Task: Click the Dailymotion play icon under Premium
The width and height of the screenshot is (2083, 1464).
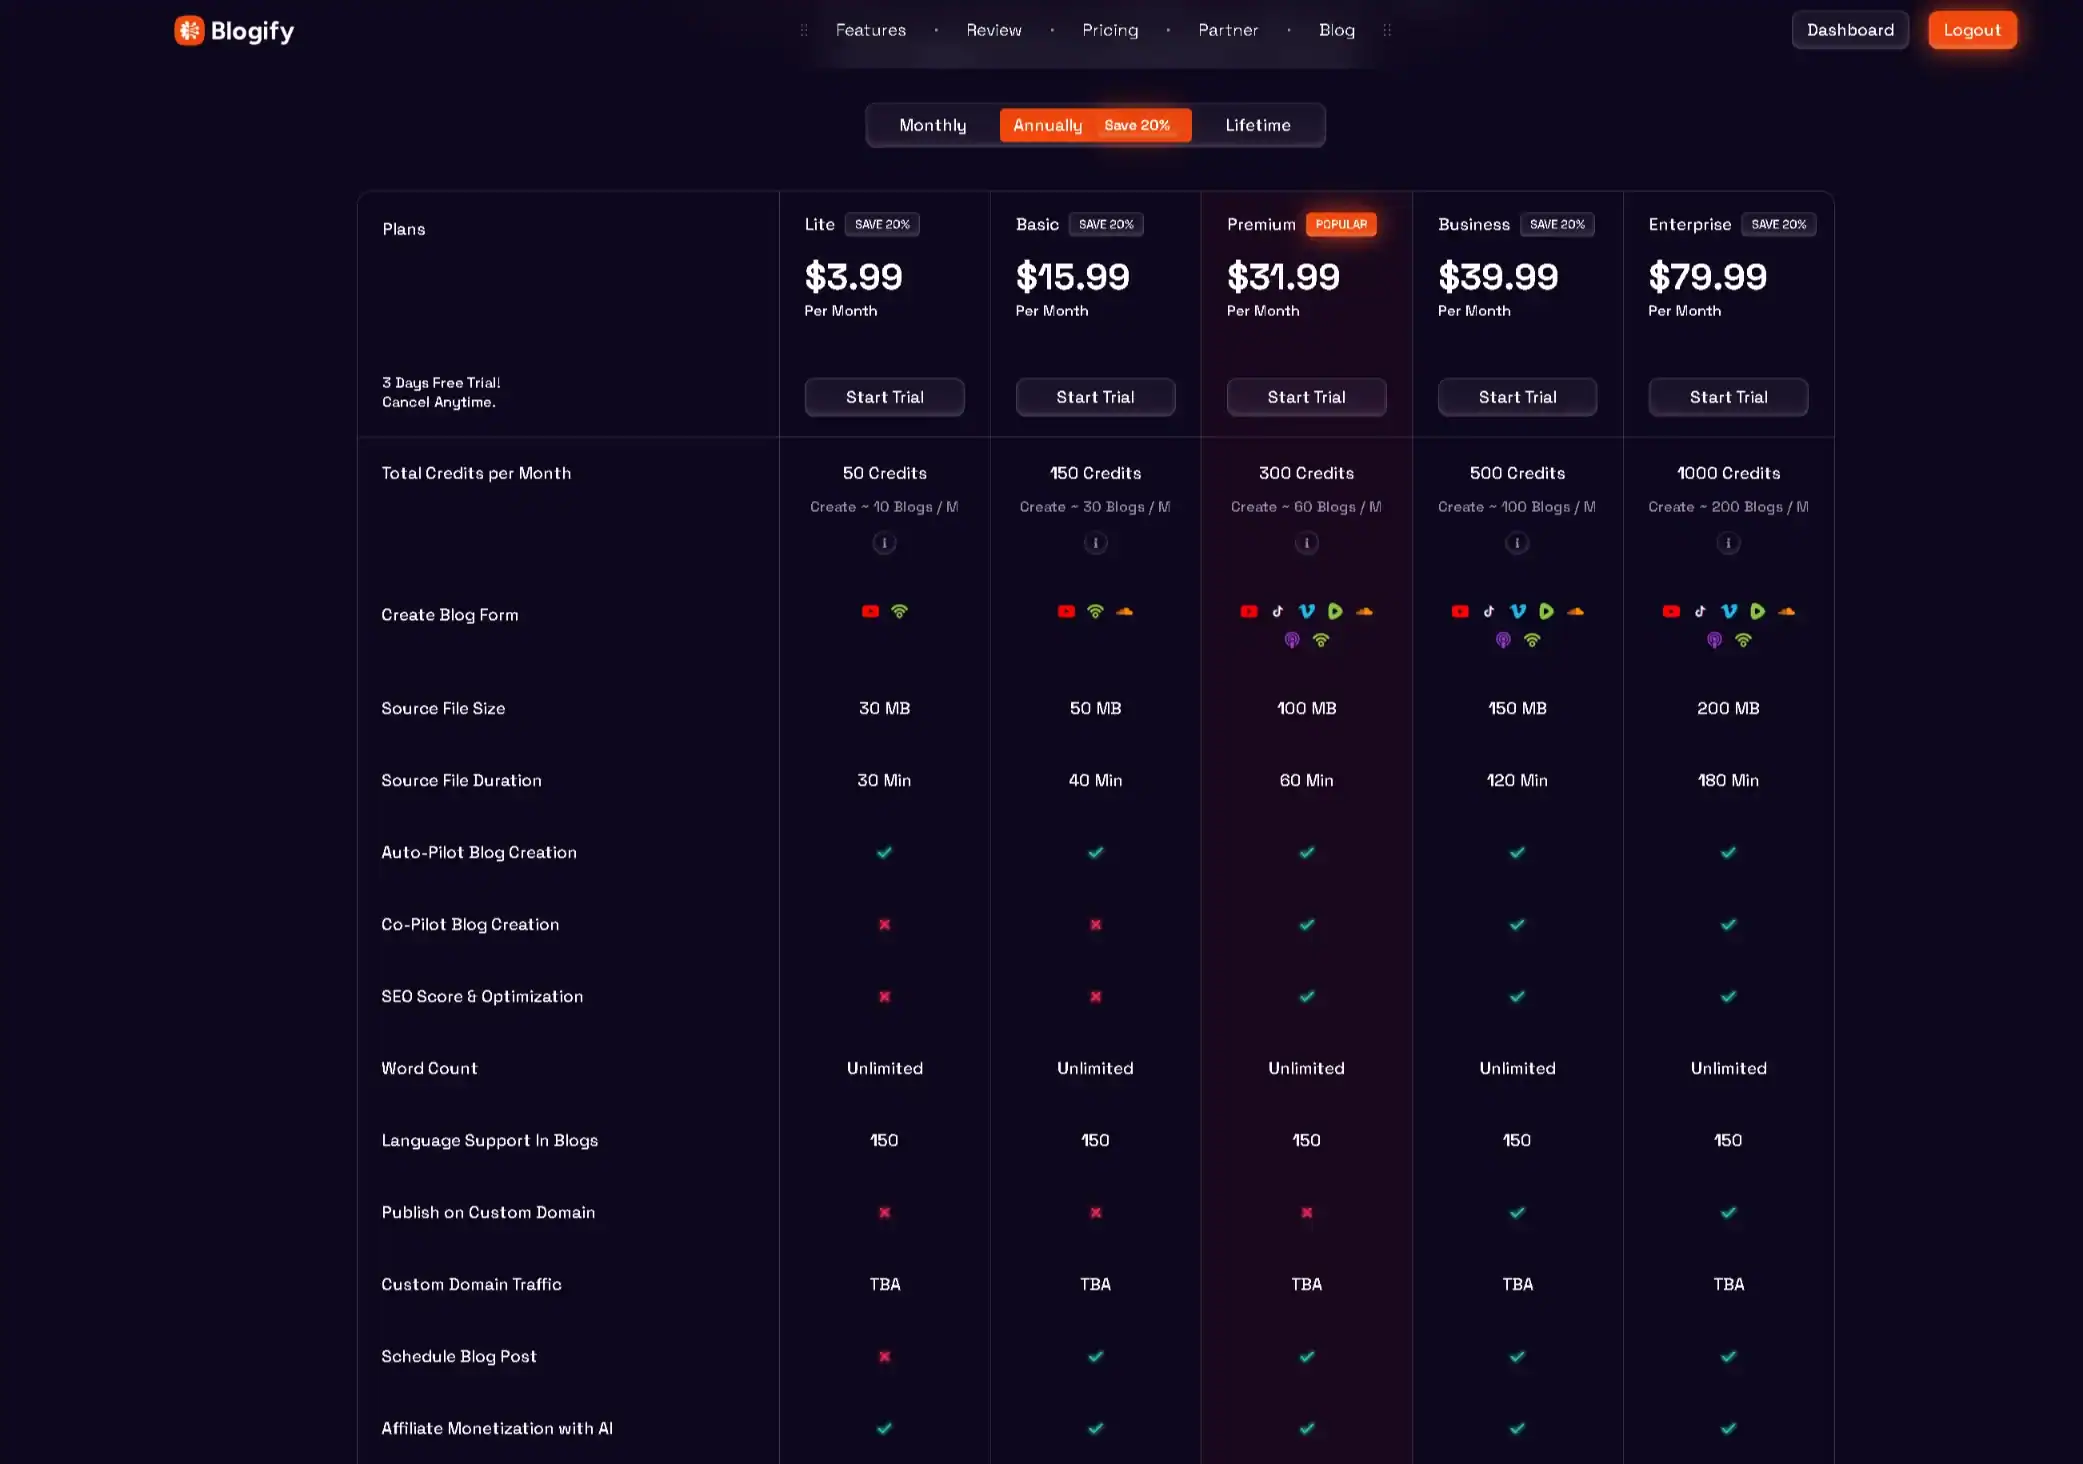Action: pos(1336,611)
